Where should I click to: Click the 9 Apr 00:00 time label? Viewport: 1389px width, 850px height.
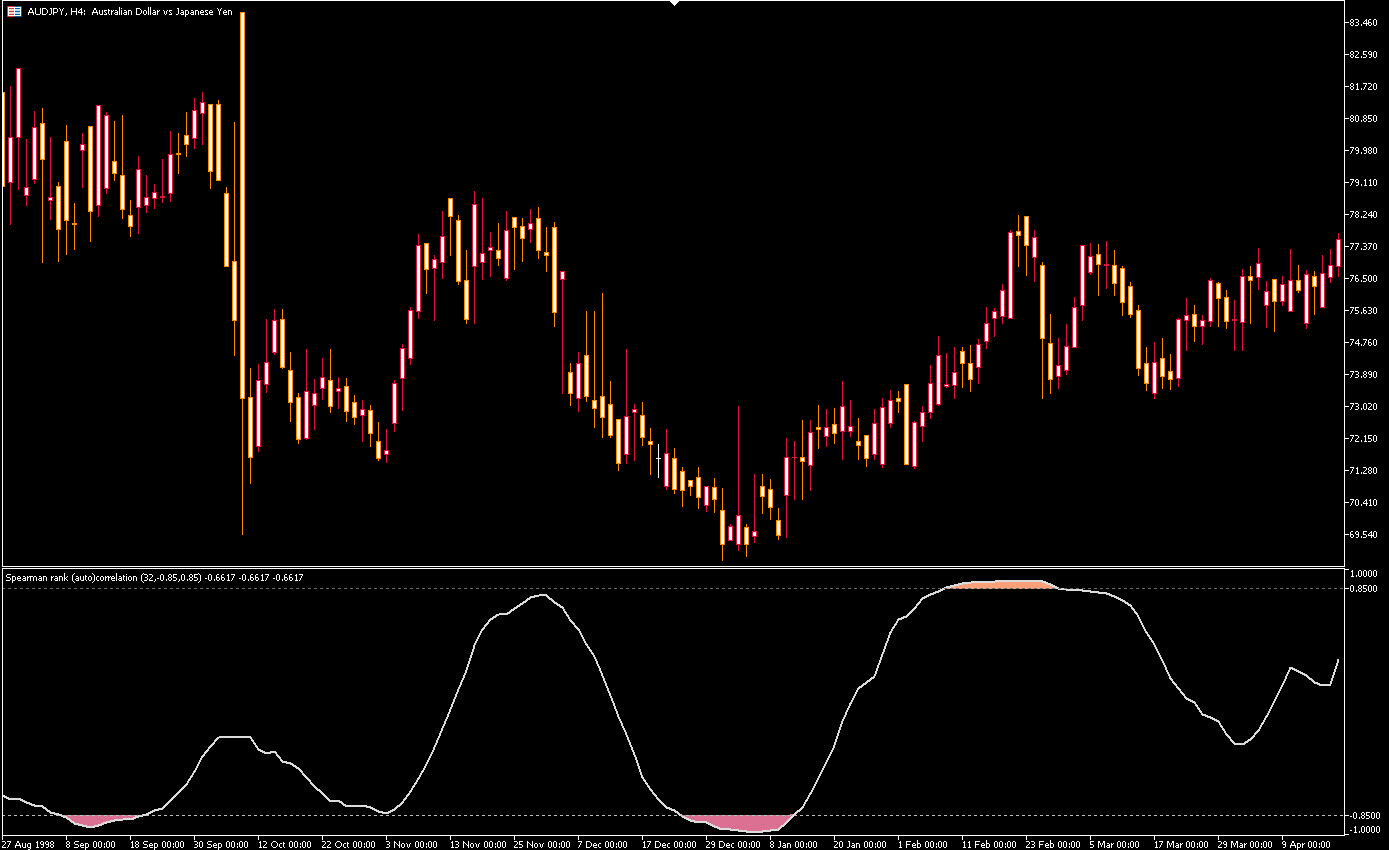pos(1306,844)
